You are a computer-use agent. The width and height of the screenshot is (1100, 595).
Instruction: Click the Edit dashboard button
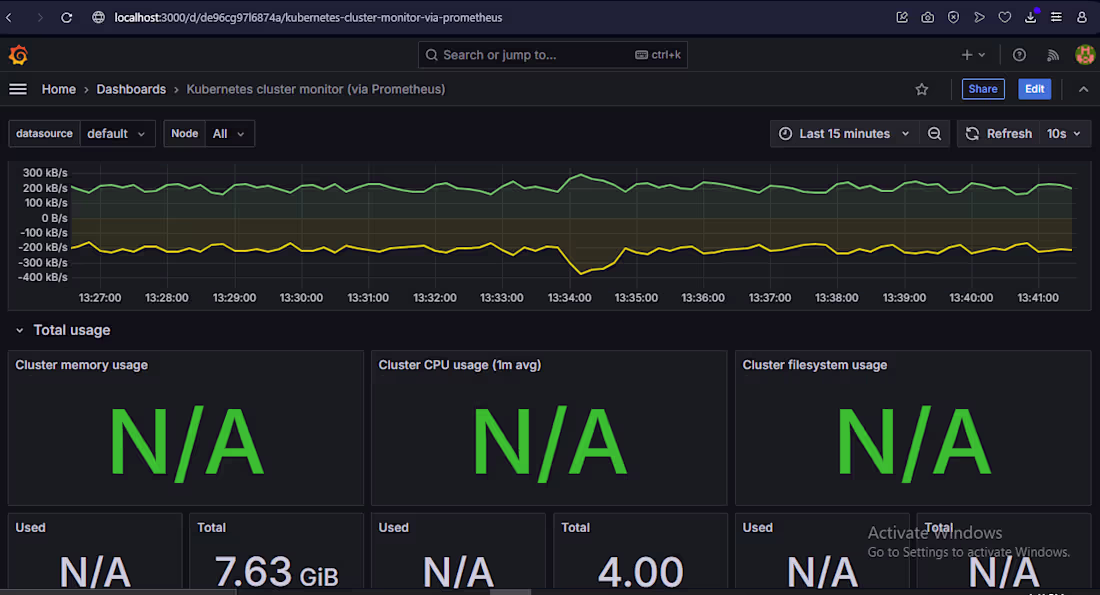pyautogui.click(x=1035, y=89)
